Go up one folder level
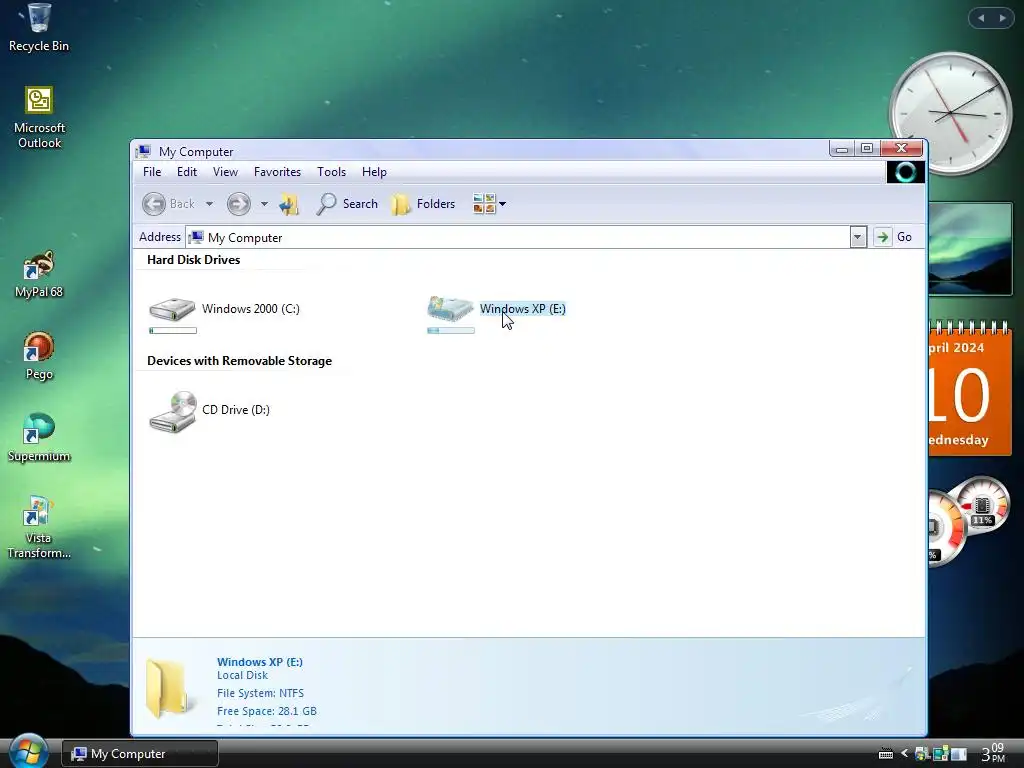1024x768 pixels. 289,204
